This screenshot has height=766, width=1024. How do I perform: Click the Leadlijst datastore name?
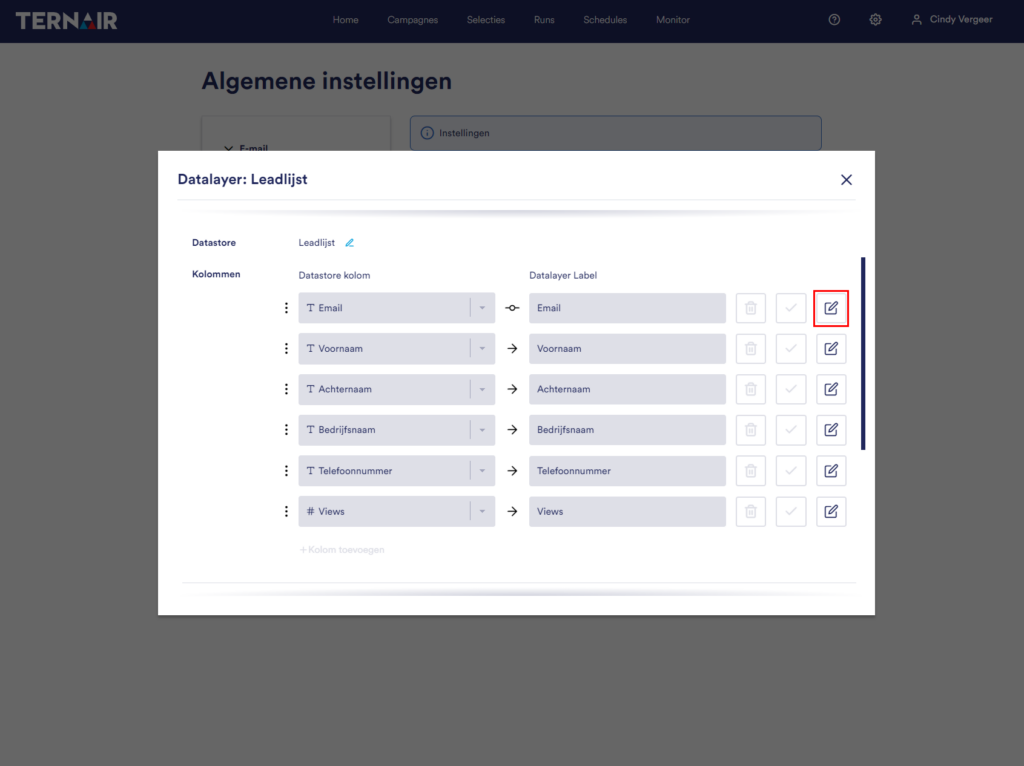317,243
